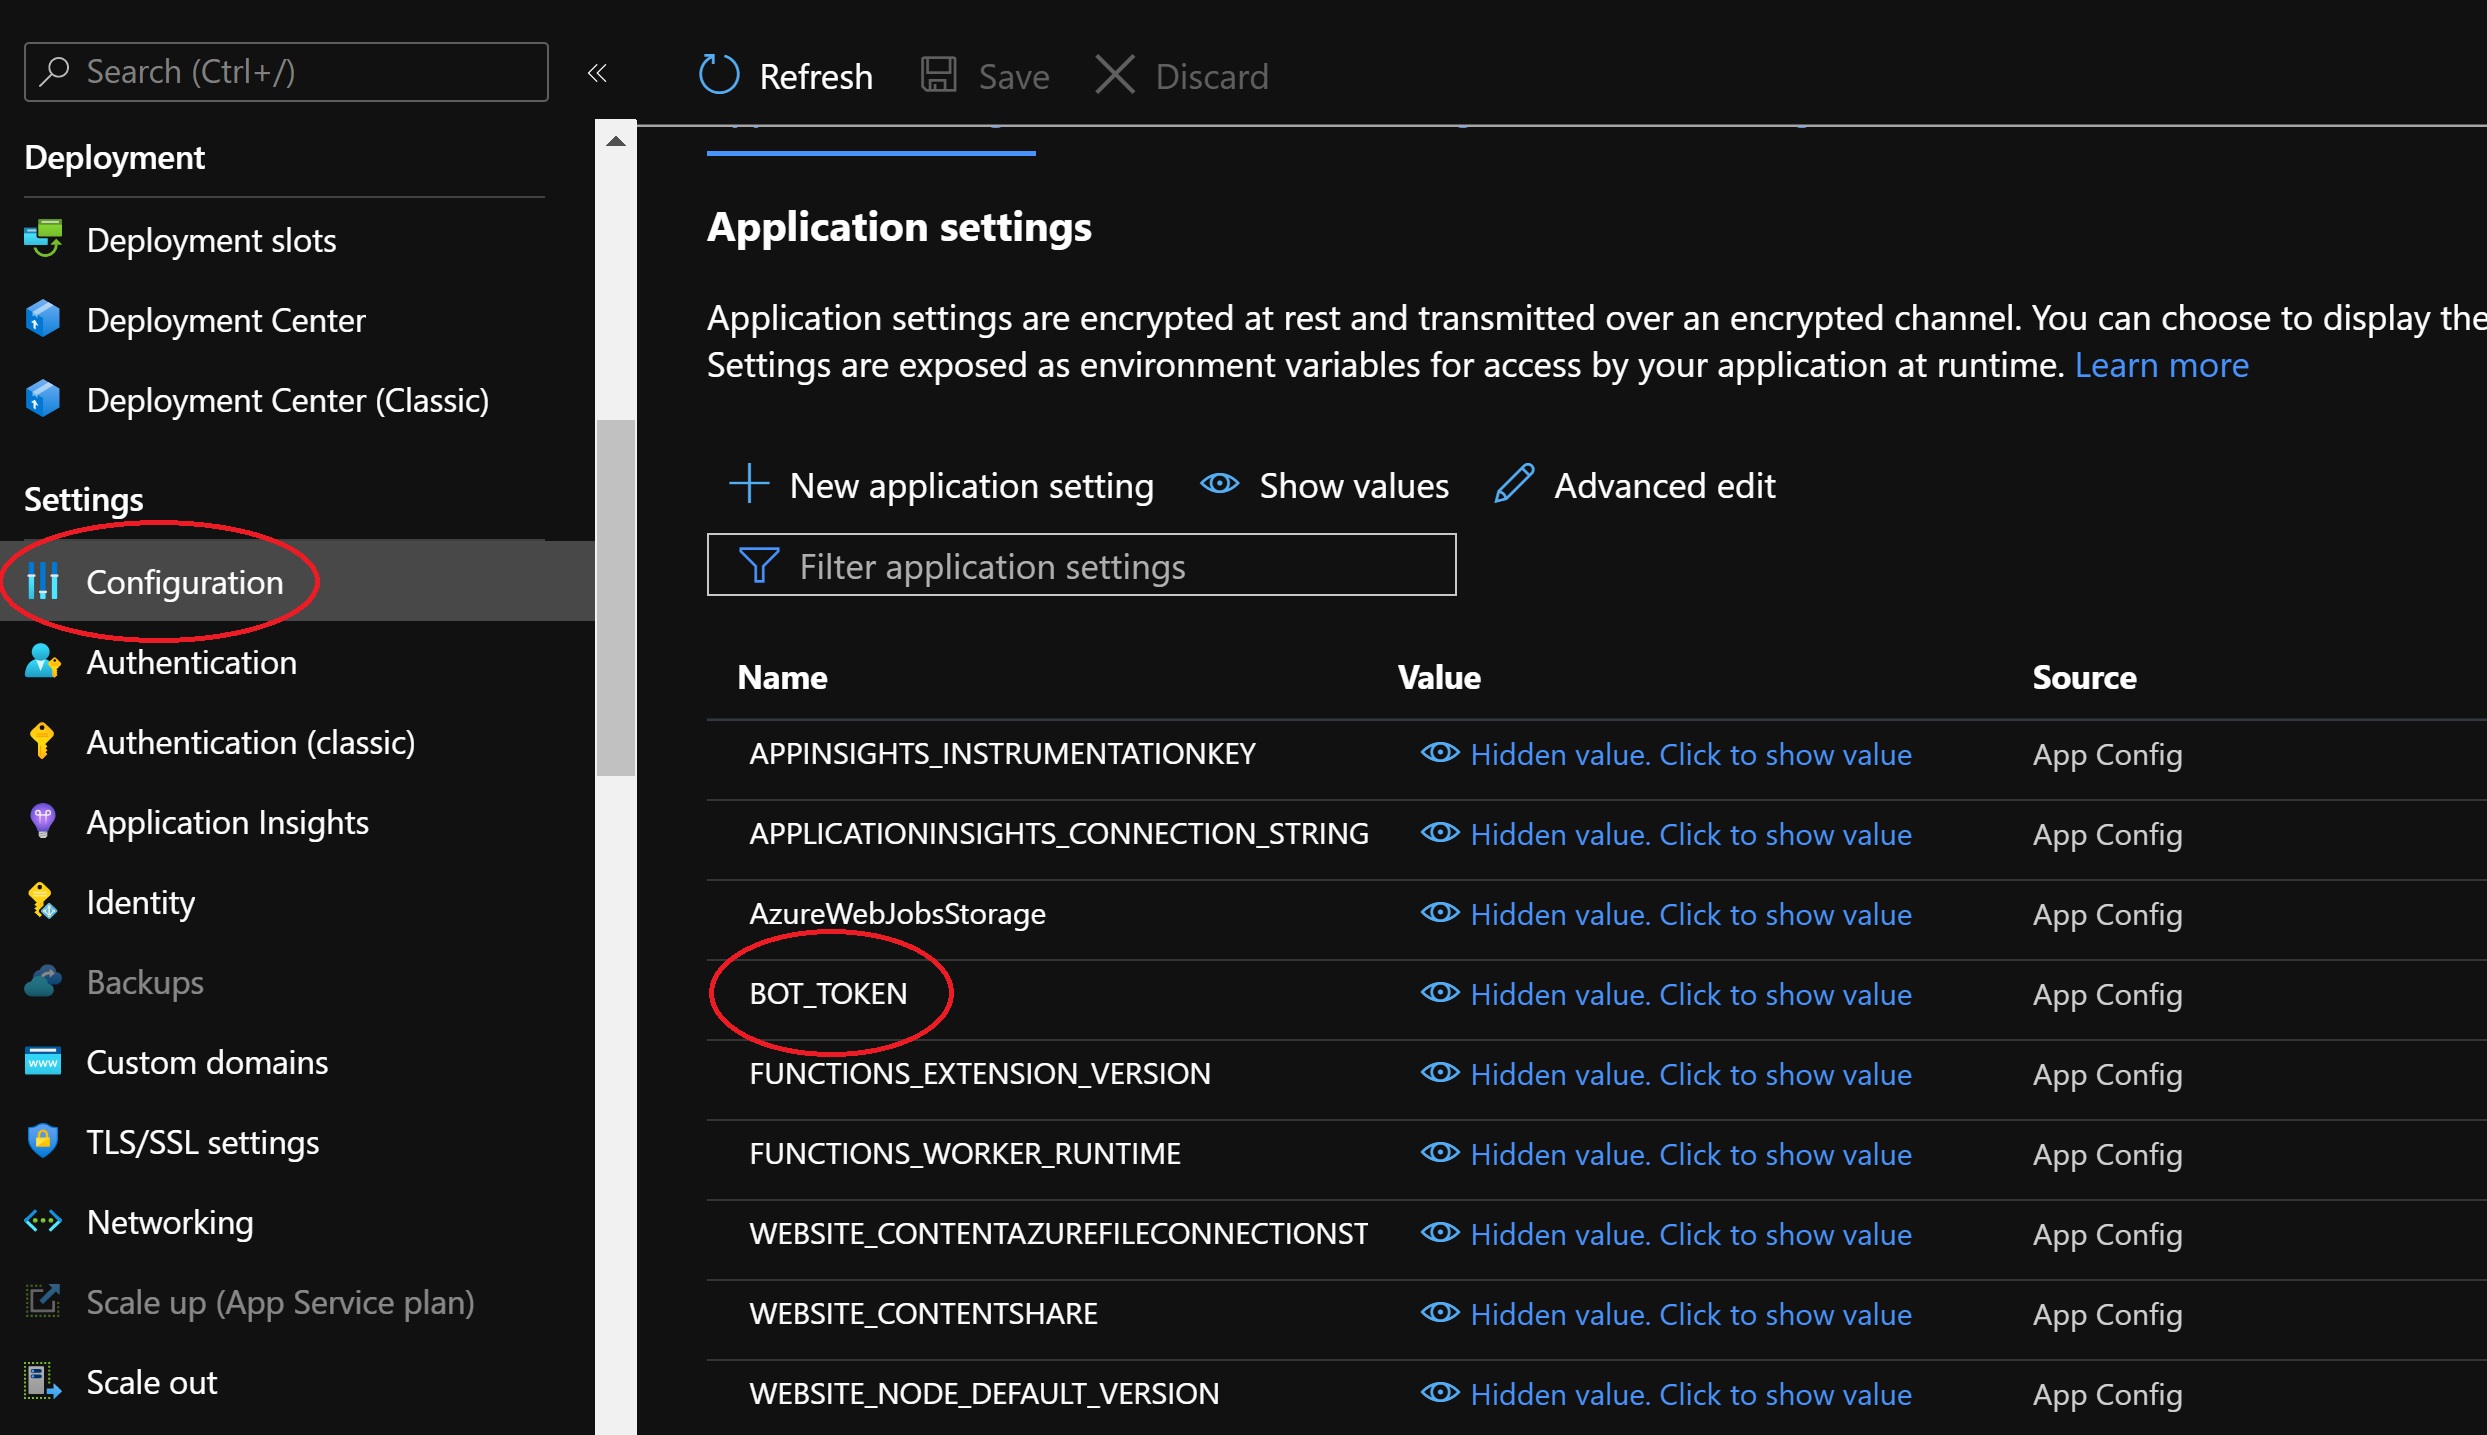The height and width of the screenshot is (1435, 2487).
Task: Select the TLS/SSL settings padlock icon
Action: (42, 1141)
